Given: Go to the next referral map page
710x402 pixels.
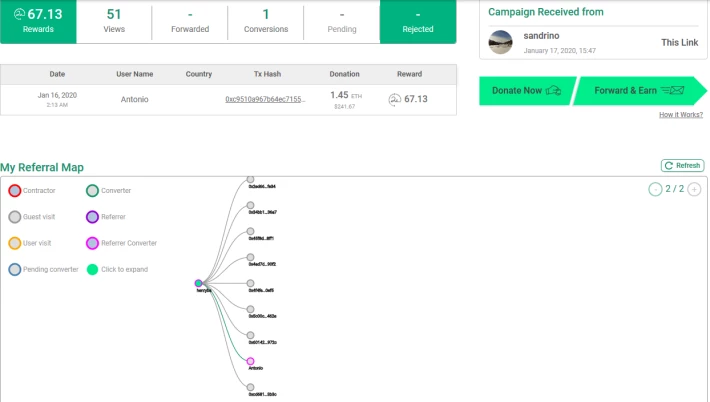Looking at the screenshot, I should [694, 189].
